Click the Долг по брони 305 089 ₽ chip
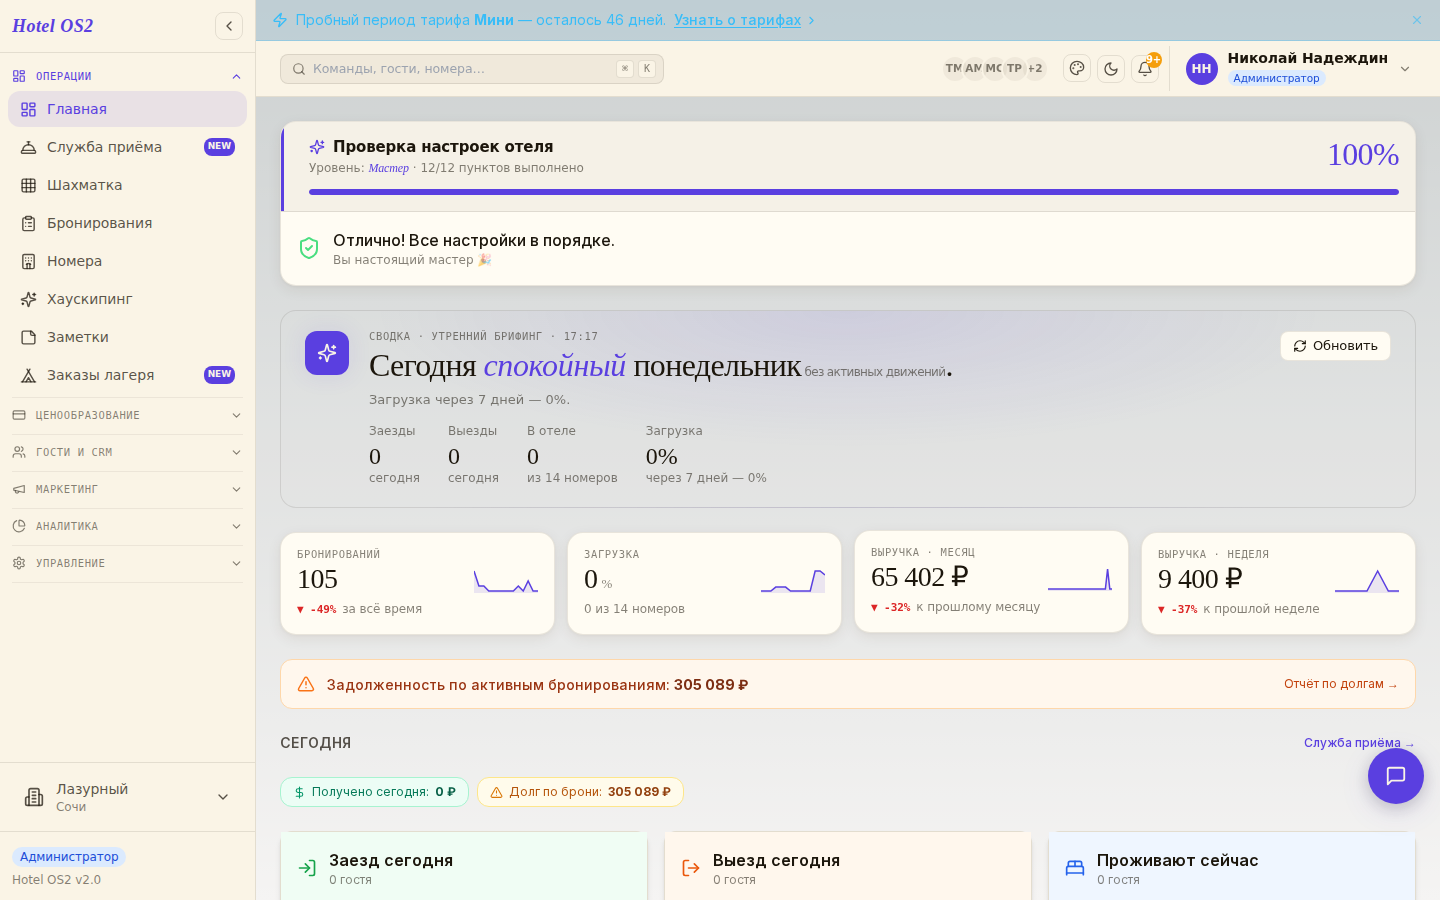1440x900 pixels. pyautogui.click(x=580, y=792)
